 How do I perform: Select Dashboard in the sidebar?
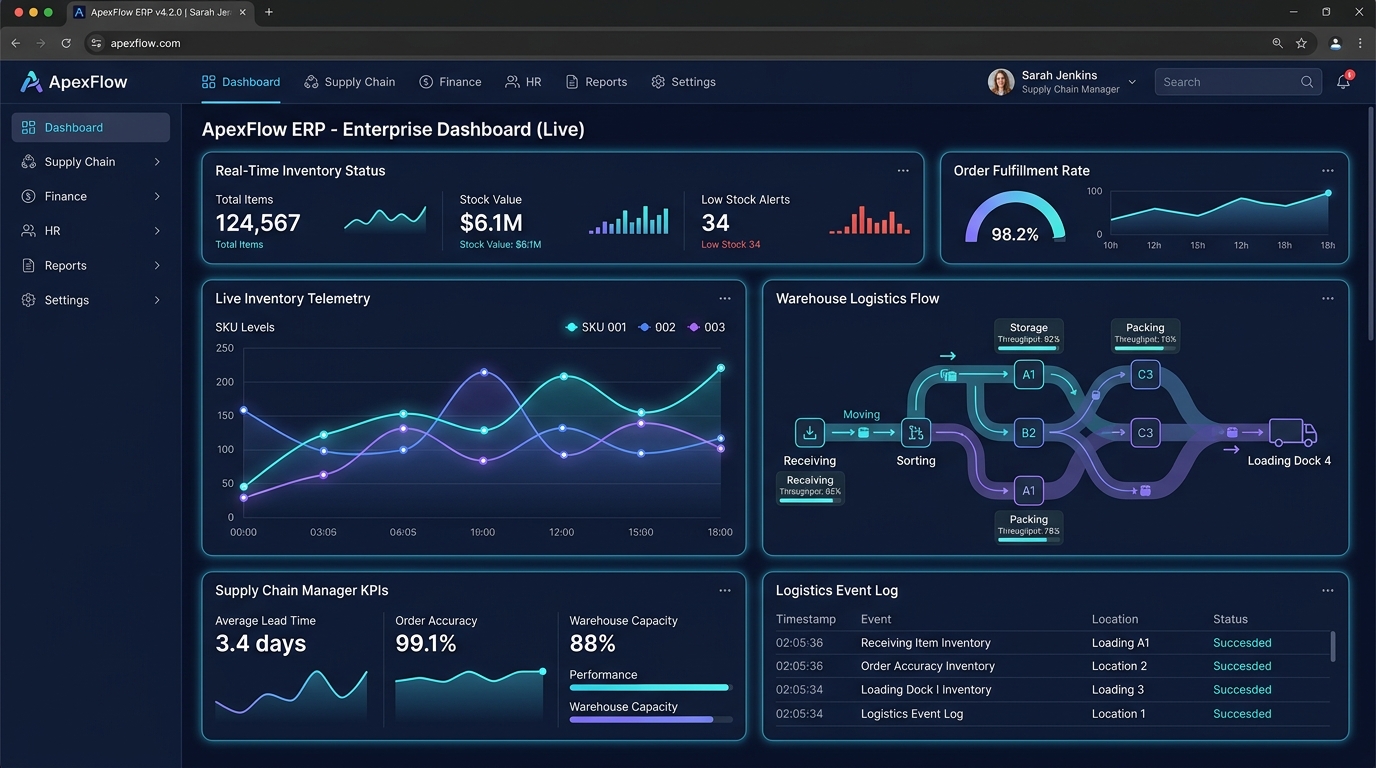(90, 127)
